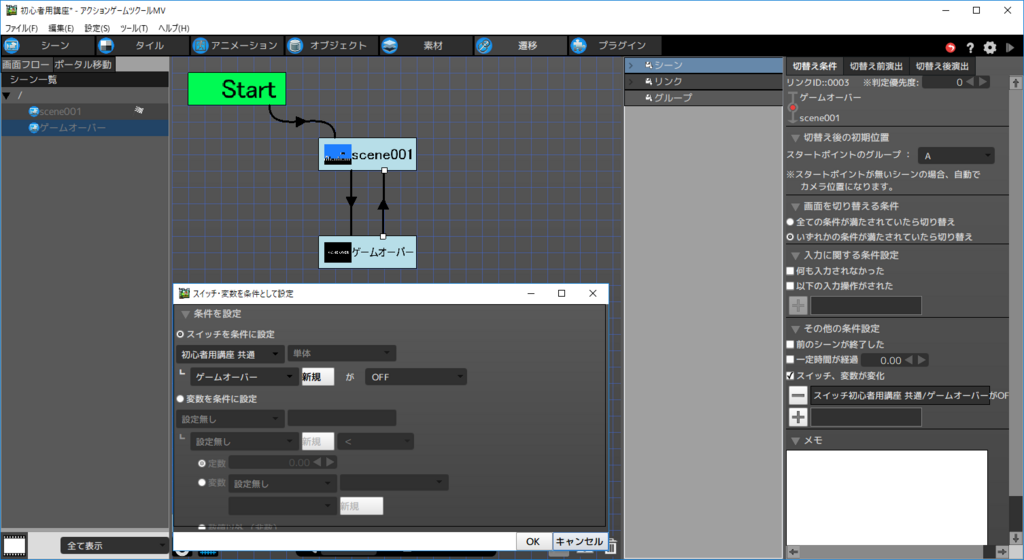Open the ゲームオーバー switch dropdown

[244, 377]
